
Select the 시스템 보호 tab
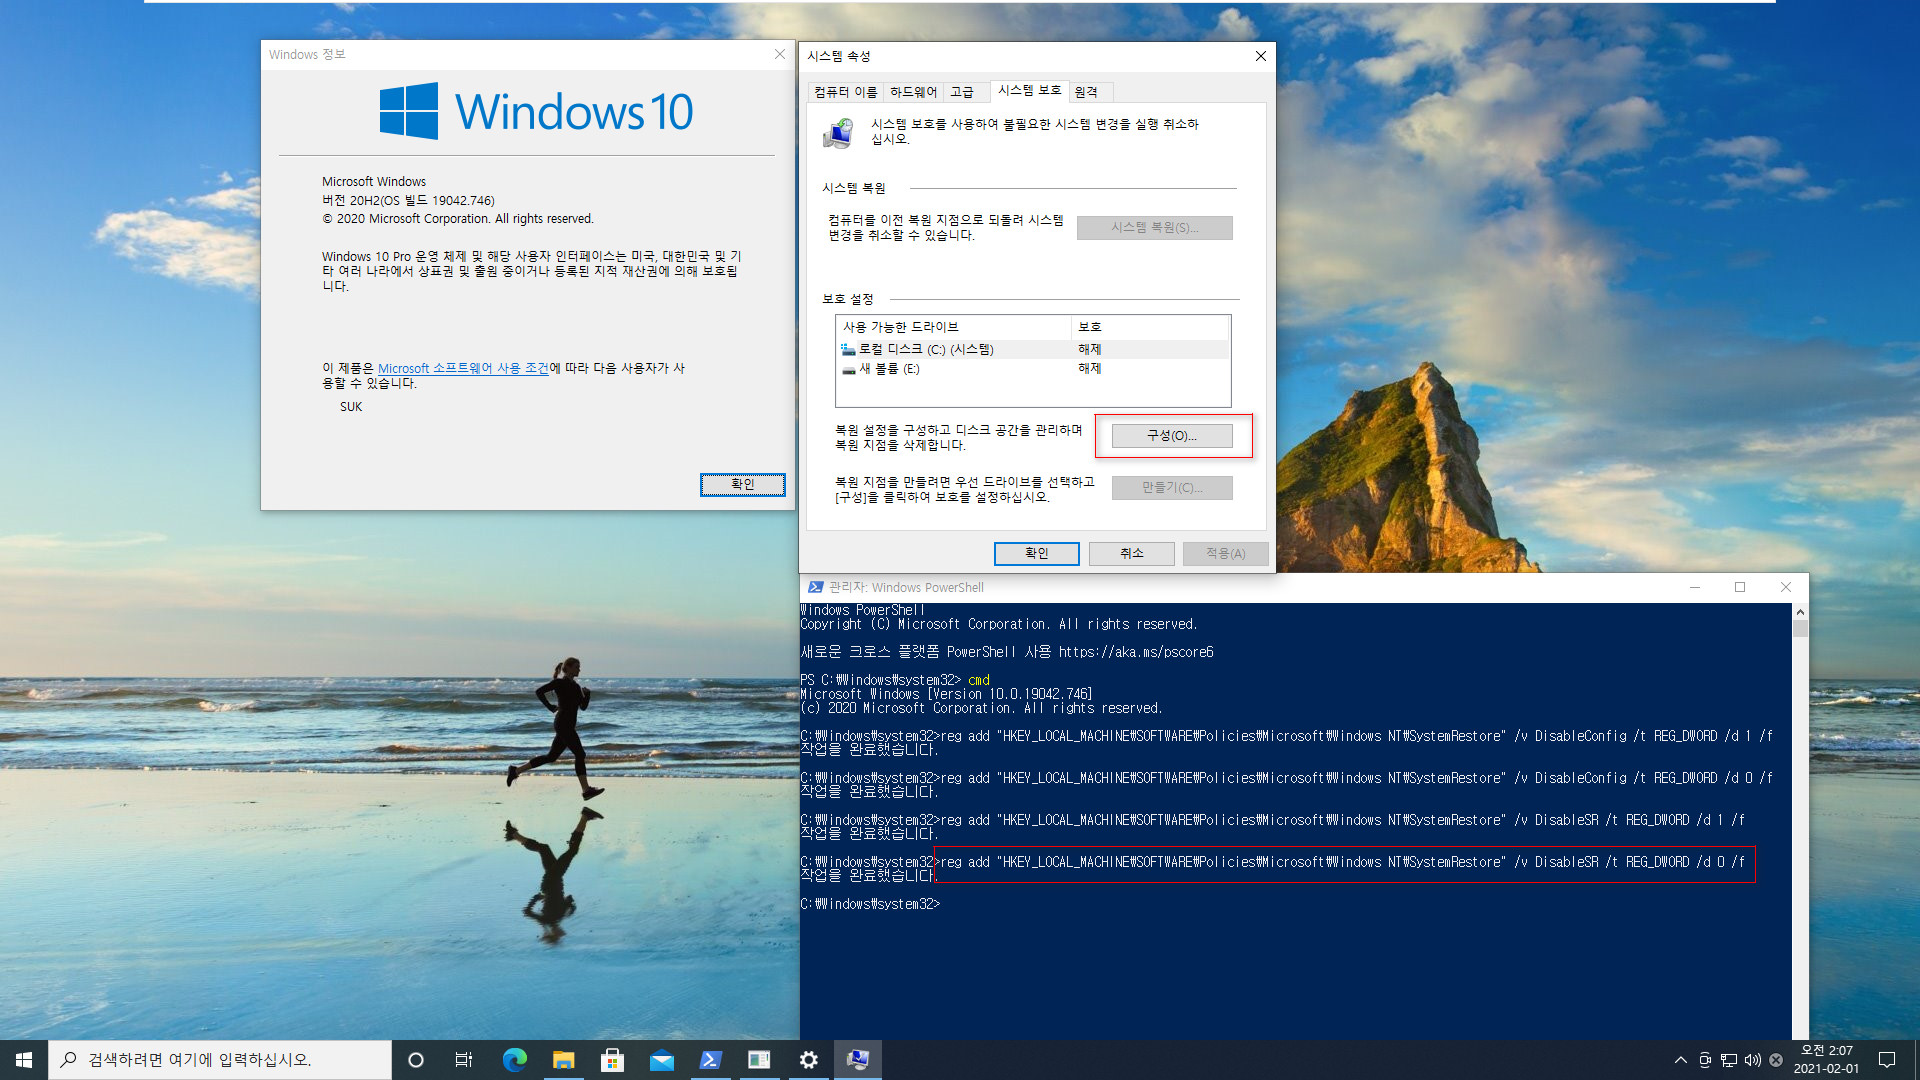coord(1030,90)
